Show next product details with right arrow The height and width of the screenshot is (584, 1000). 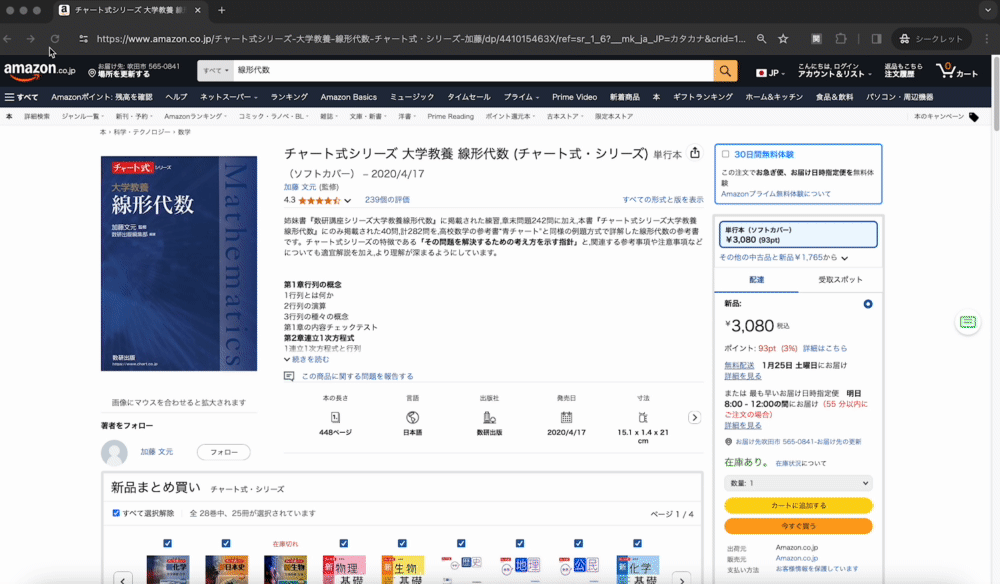(x=695, y=418)
